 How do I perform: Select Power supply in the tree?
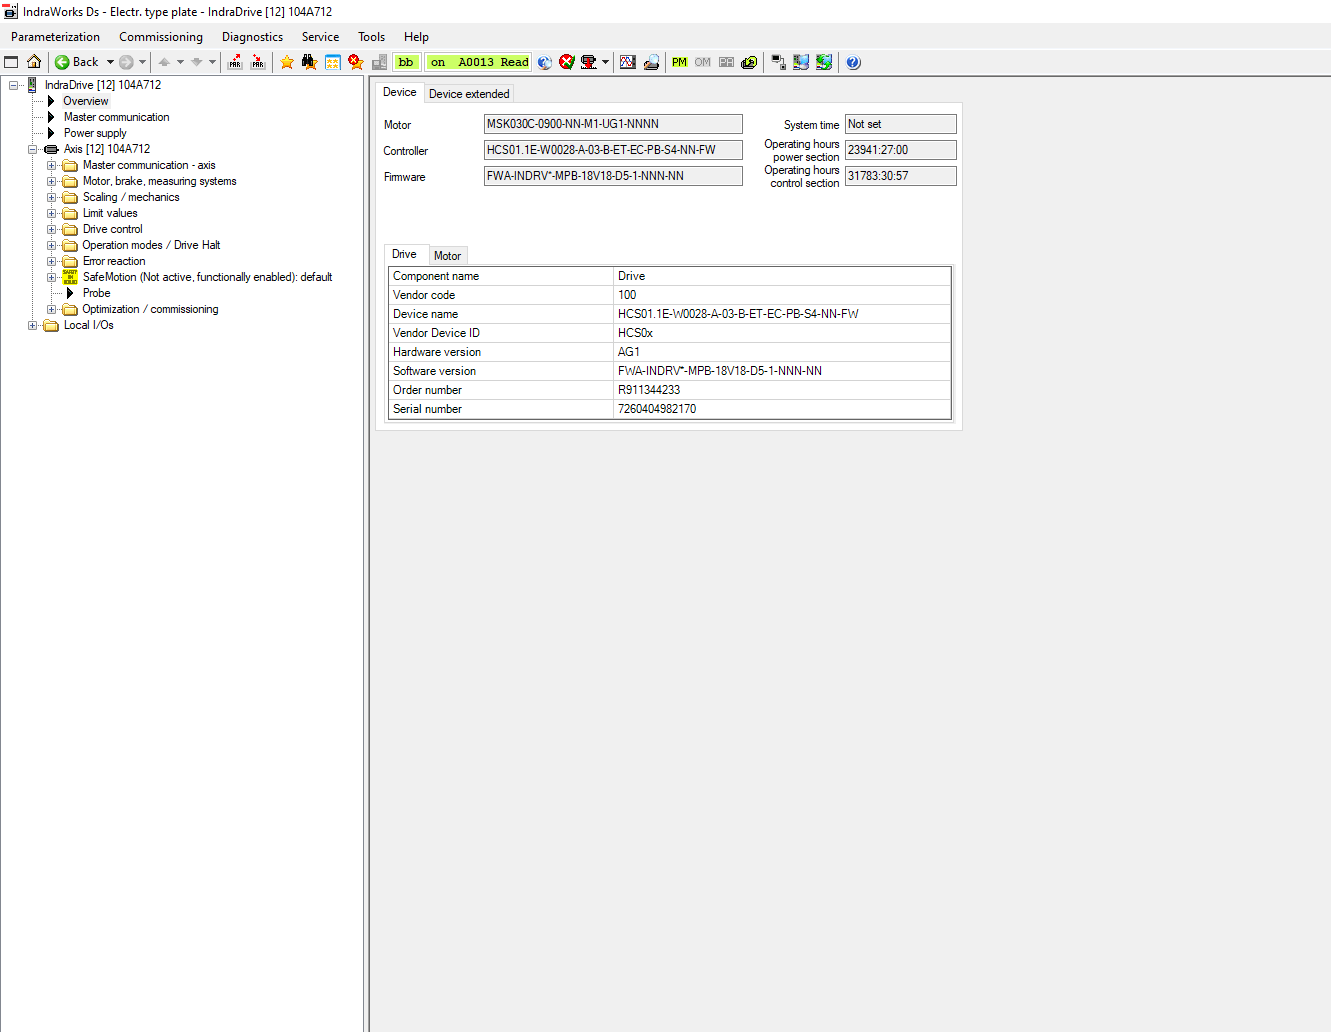click(x=95, y=133)
